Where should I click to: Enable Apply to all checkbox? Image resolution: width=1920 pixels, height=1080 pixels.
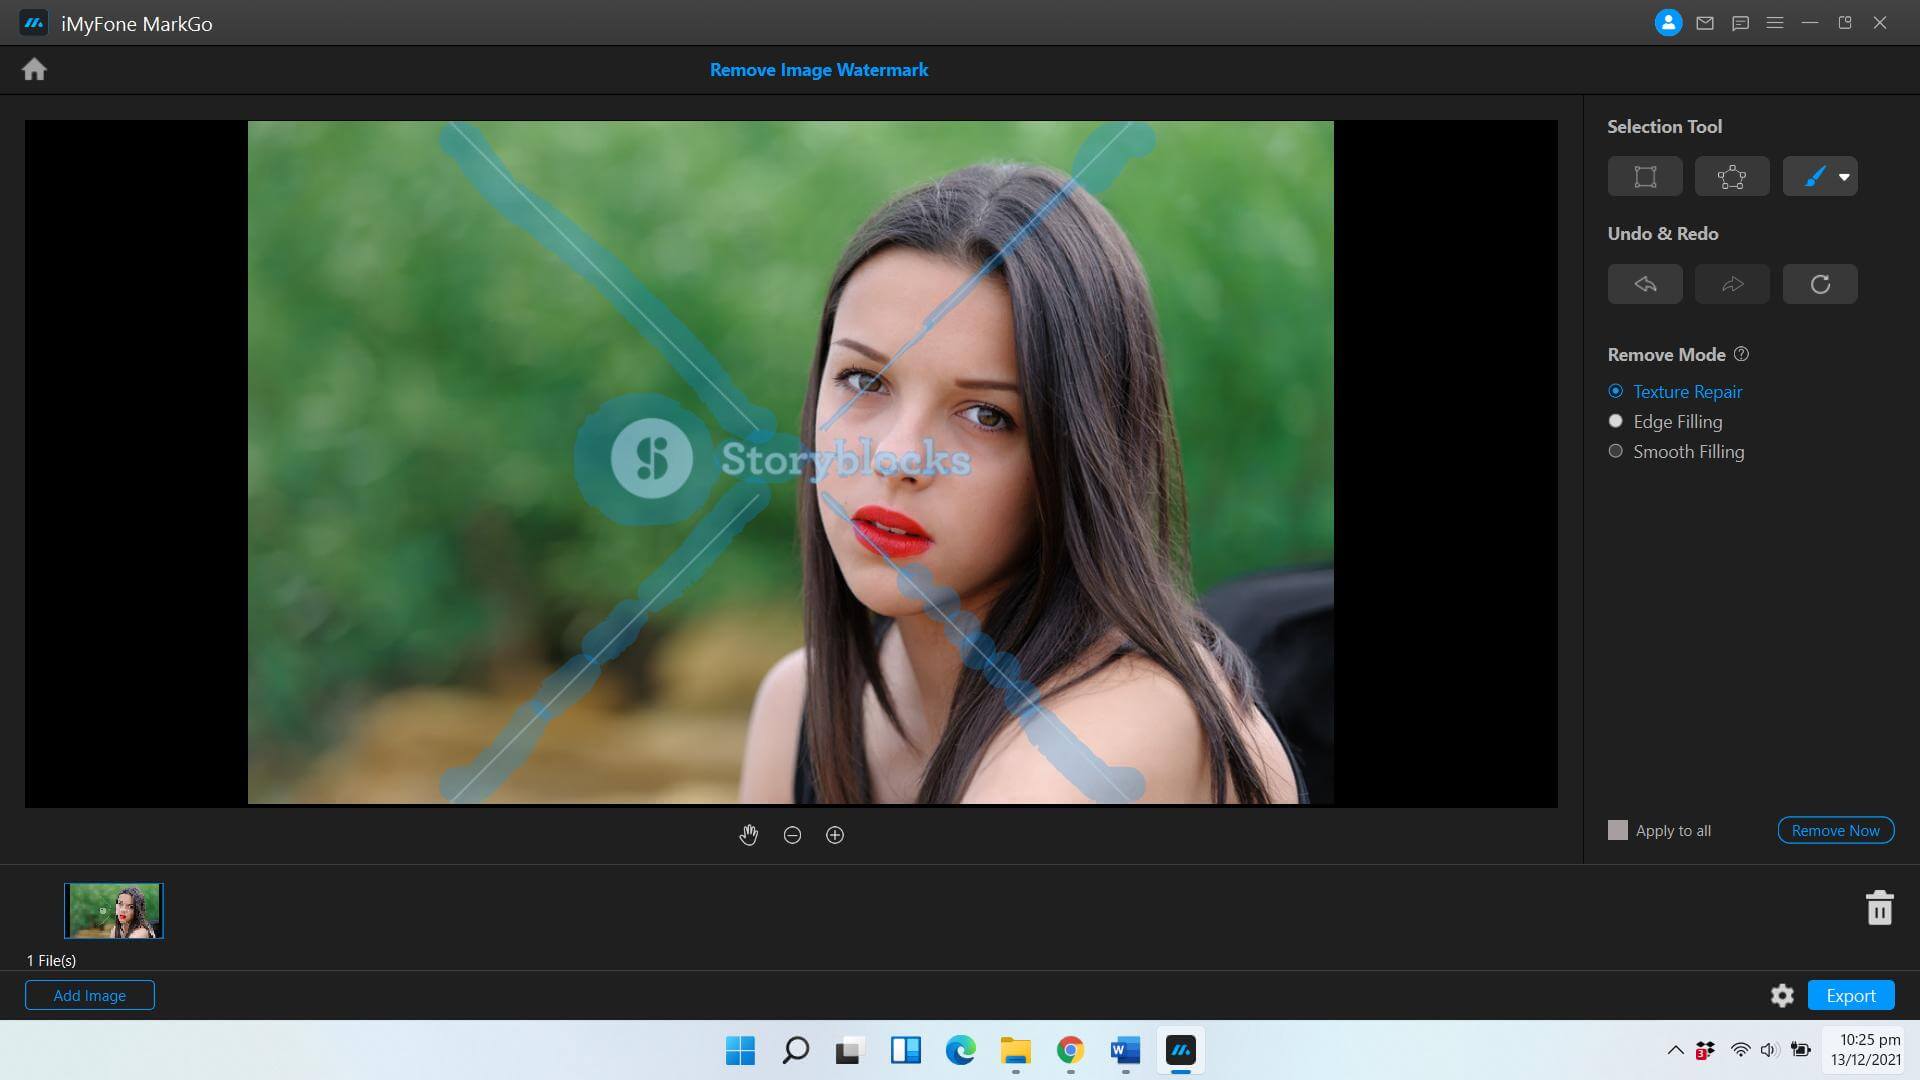1618,829
